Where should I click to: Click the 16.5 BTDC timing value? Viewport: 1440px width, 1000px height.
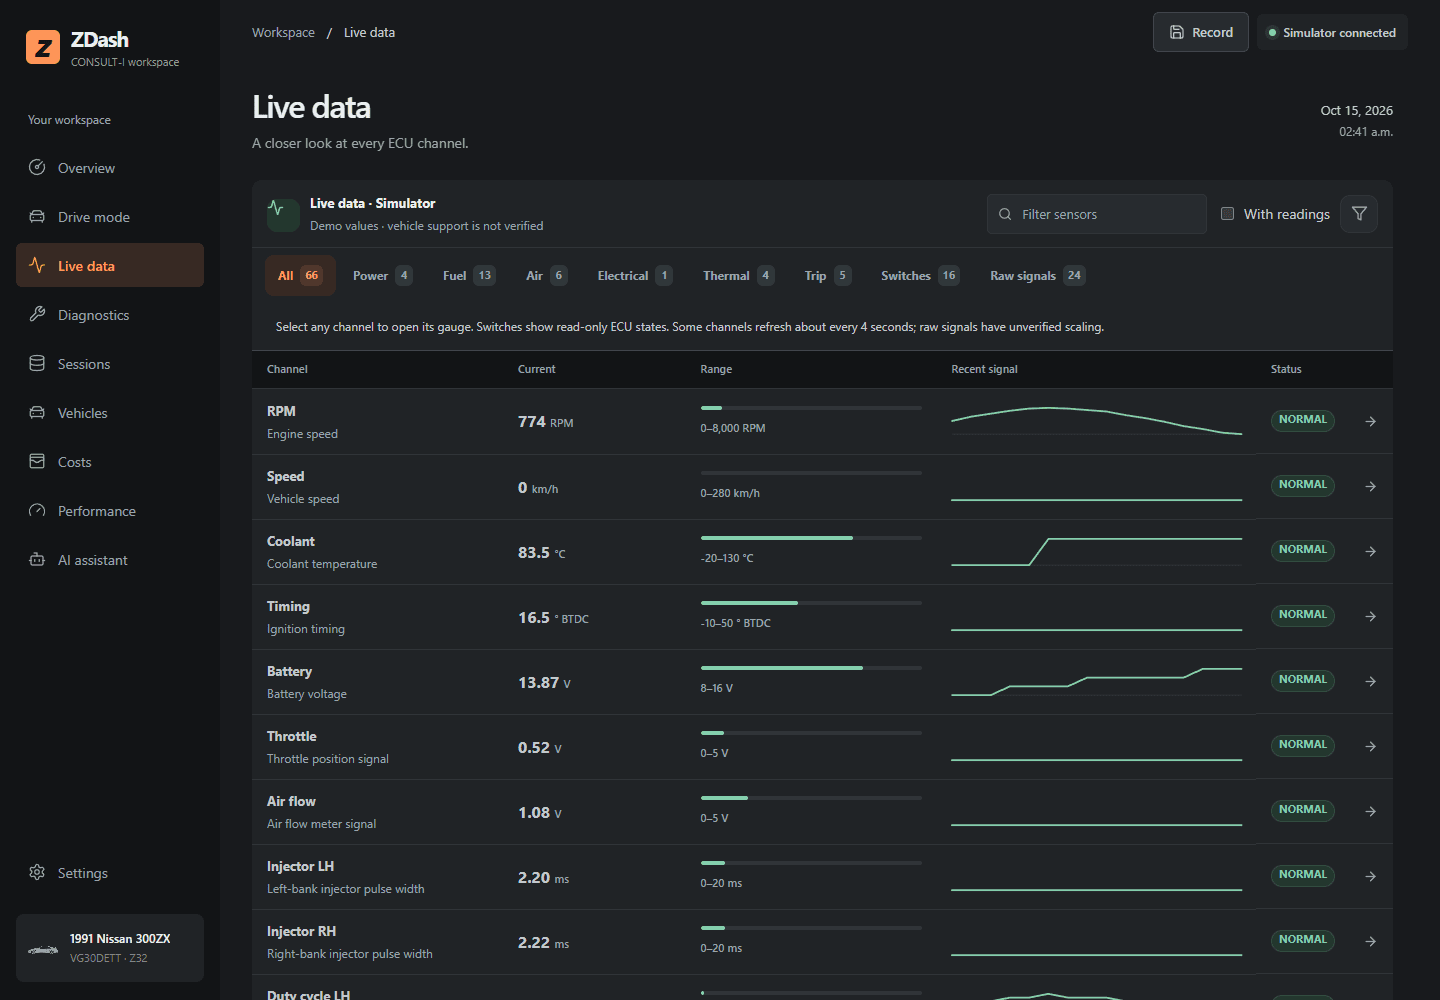tap(553, 617)
